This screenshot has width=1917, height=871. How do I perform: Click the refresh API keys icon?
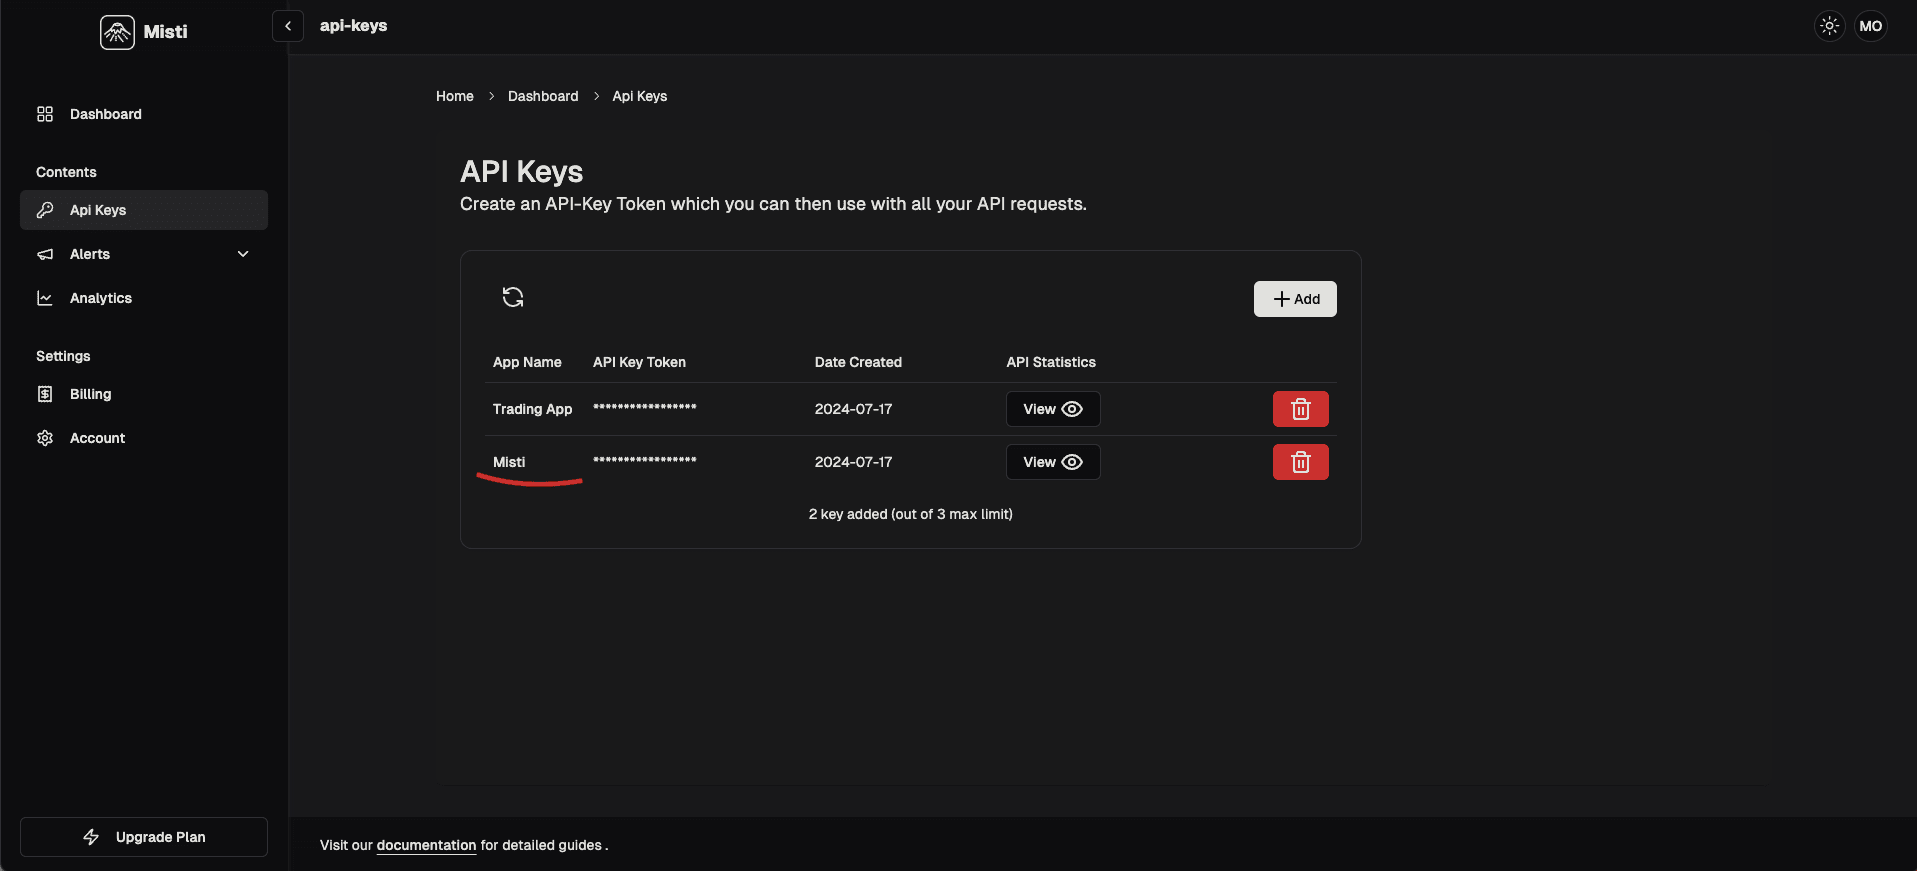coord(513,297)
